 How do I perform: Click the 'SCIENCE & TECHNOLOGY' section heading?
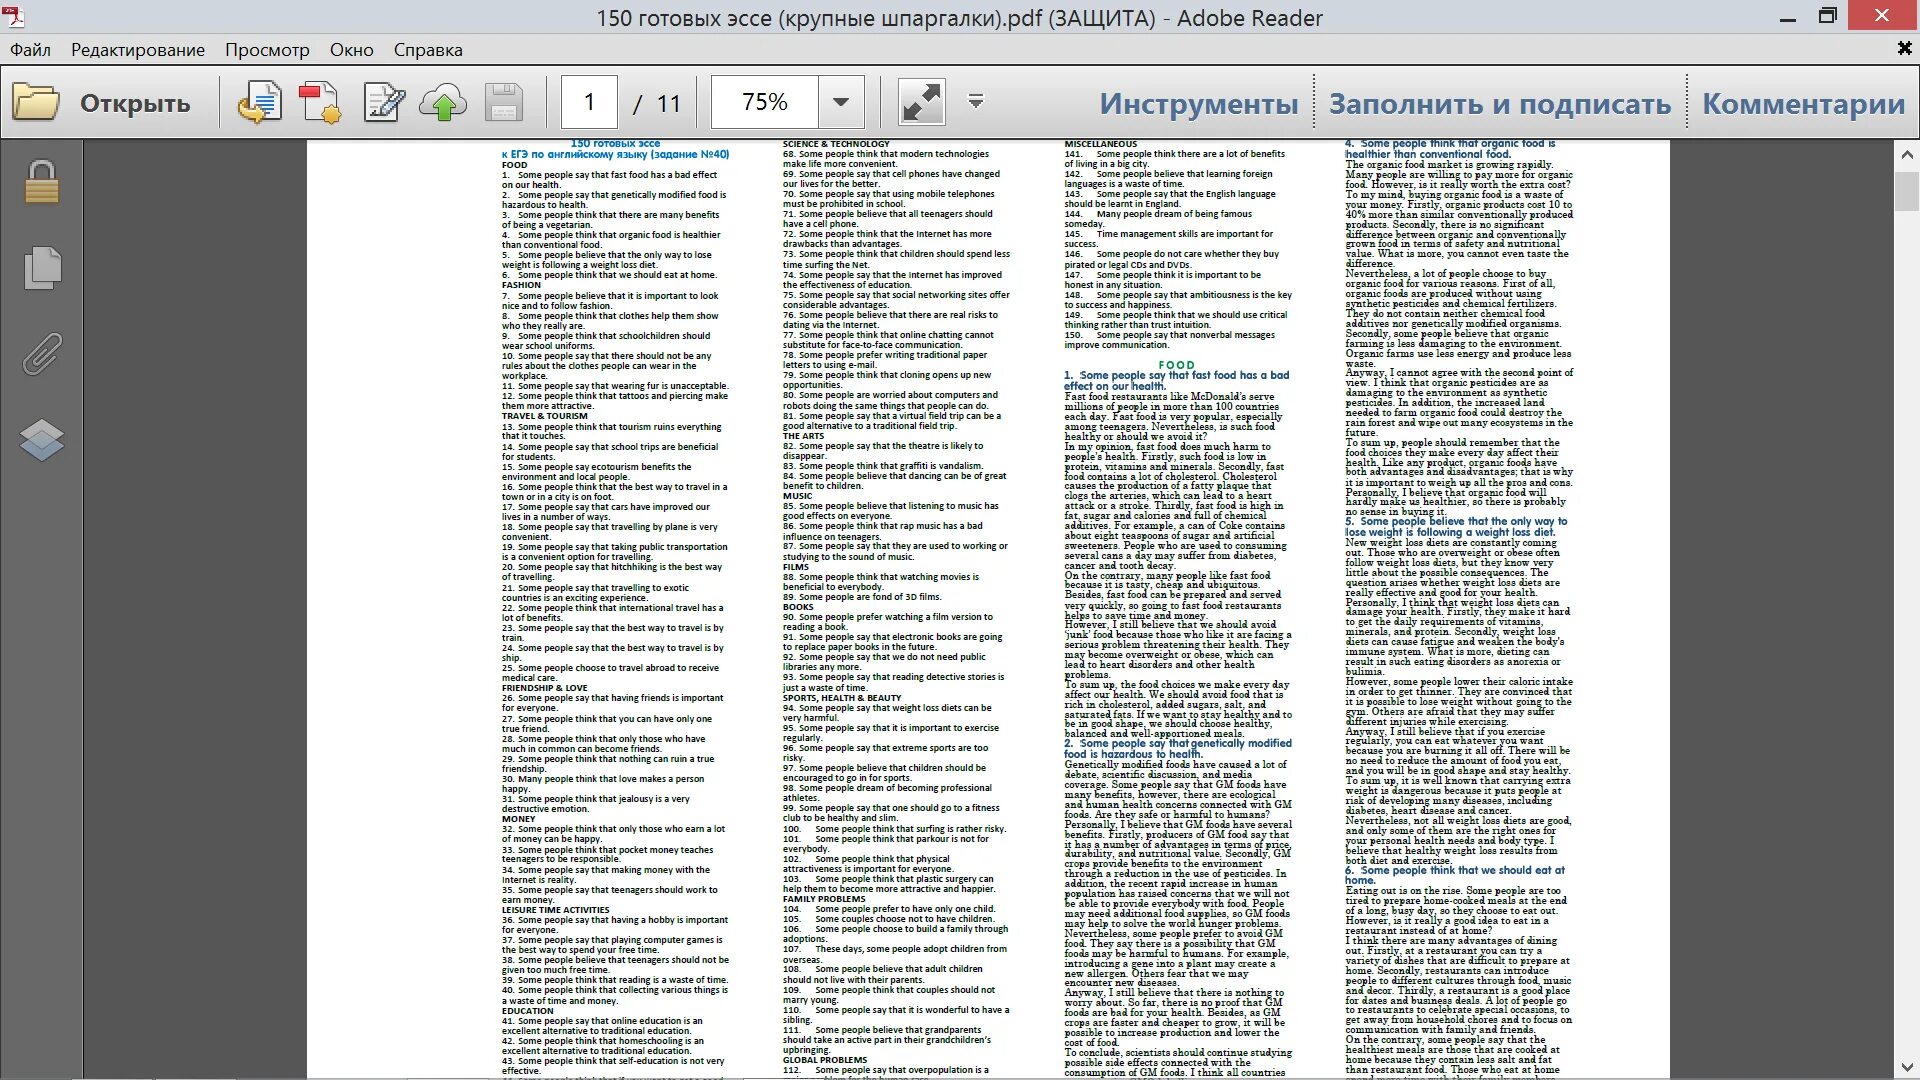tap(836, 144)
